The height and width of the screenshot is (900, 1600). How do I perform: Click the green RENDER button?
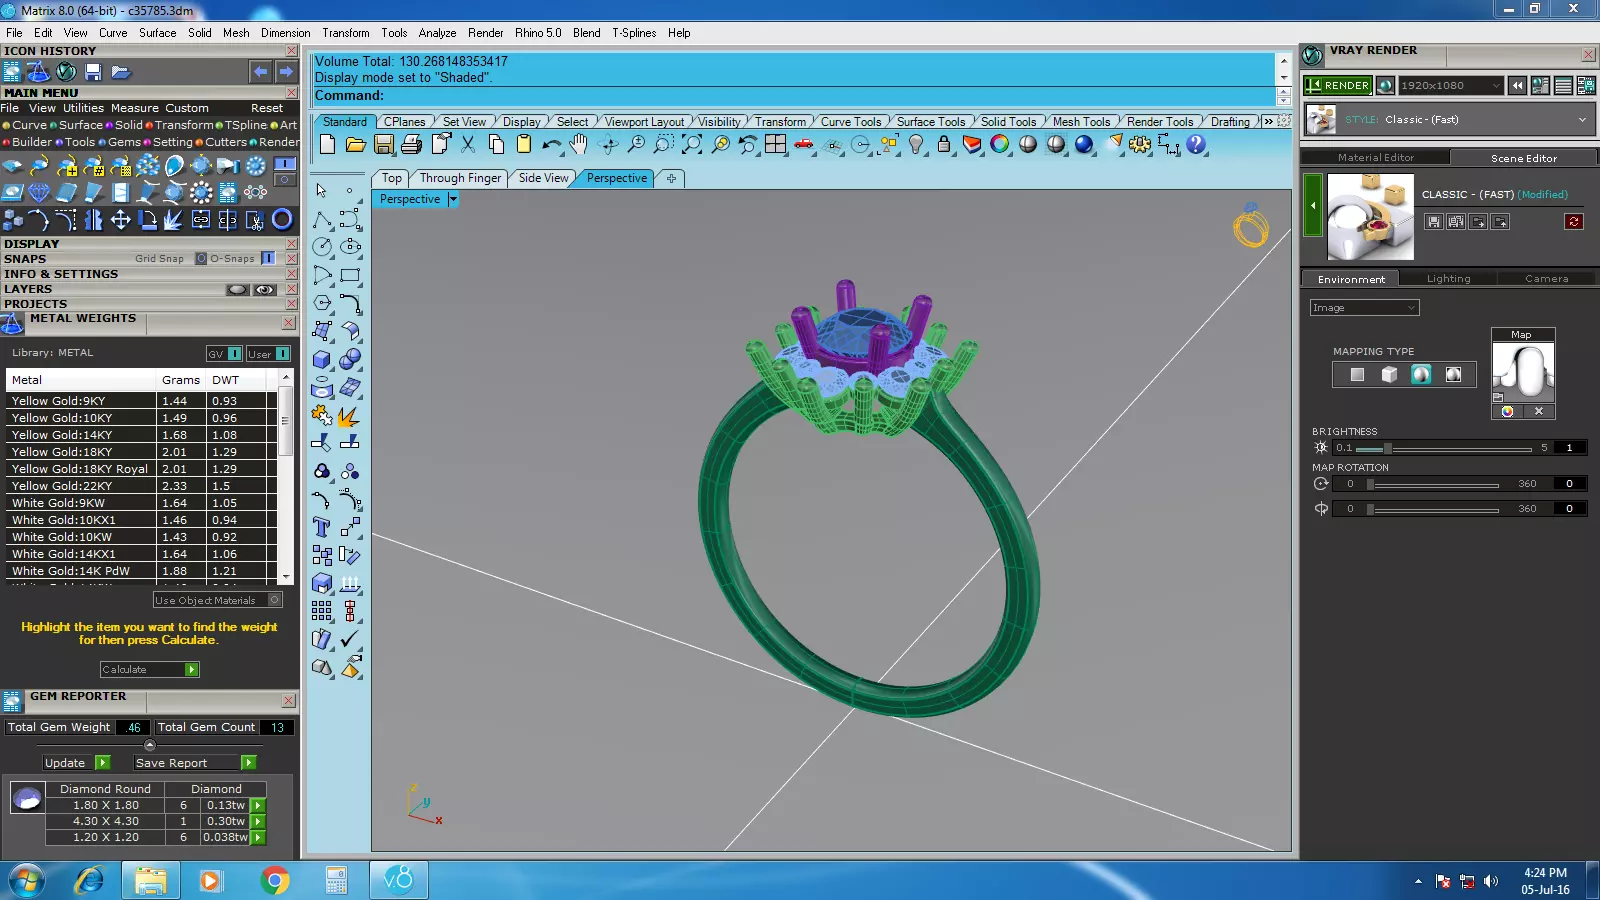coord(1337,86)
